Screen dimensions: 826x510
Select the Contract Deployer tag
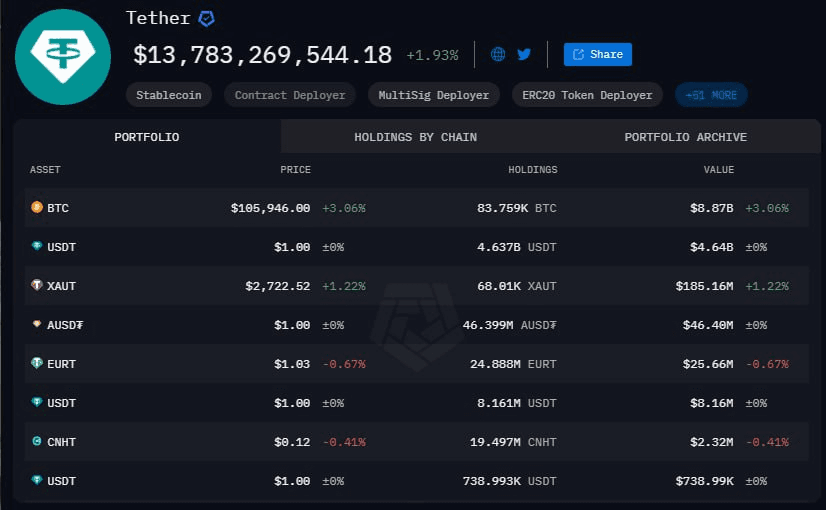pyautogui.click(x=290, y=95)
